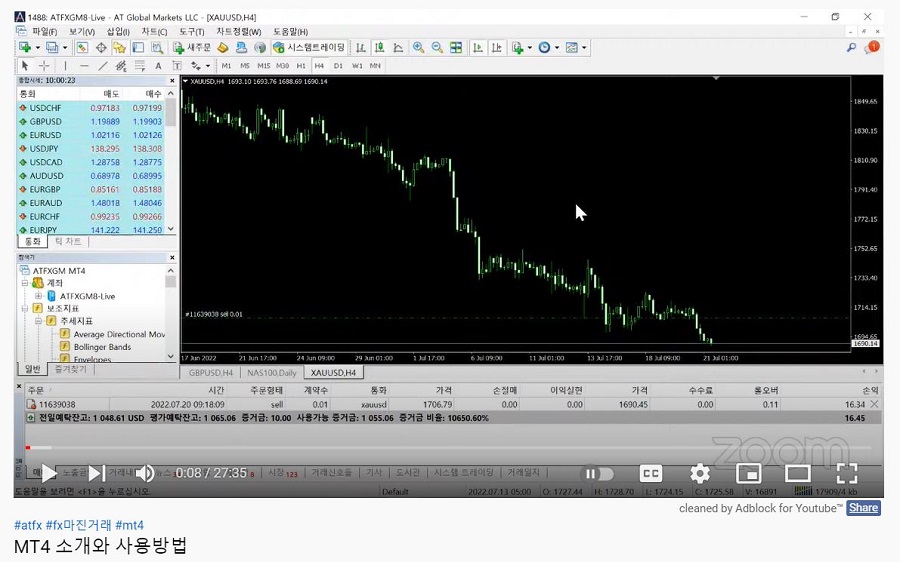
Task: Open the chart profiles icon
Action: [52, 48]
